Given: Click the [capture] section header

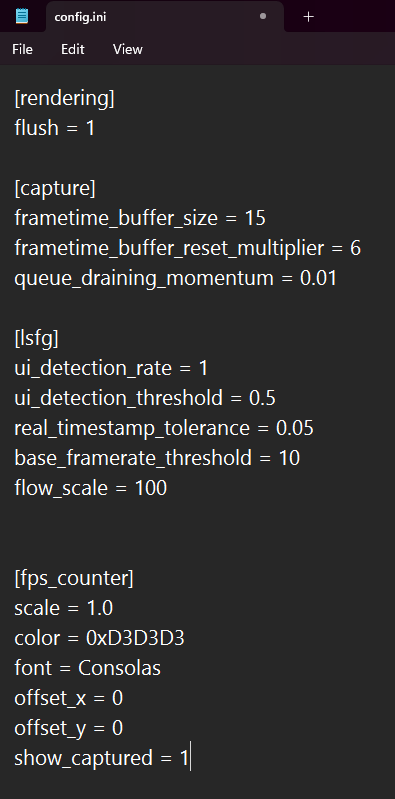Looking at the screenshot, I should (x=55, y=188).
